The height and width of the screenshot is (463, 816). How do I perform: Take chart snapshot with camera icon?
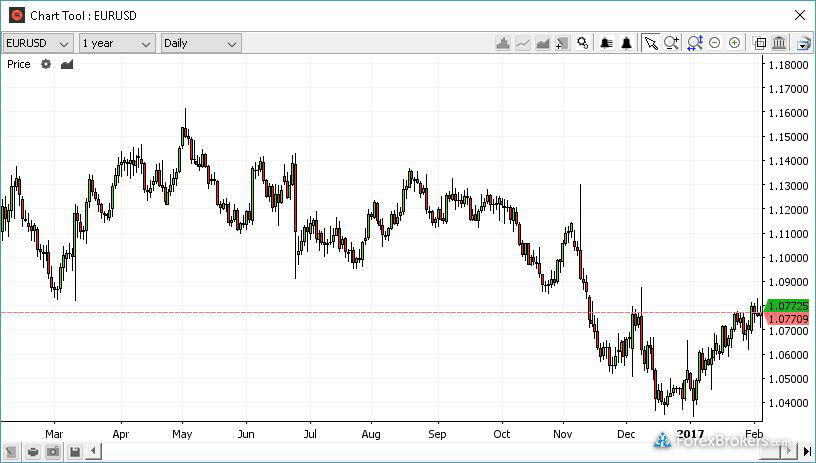[53, 451]
